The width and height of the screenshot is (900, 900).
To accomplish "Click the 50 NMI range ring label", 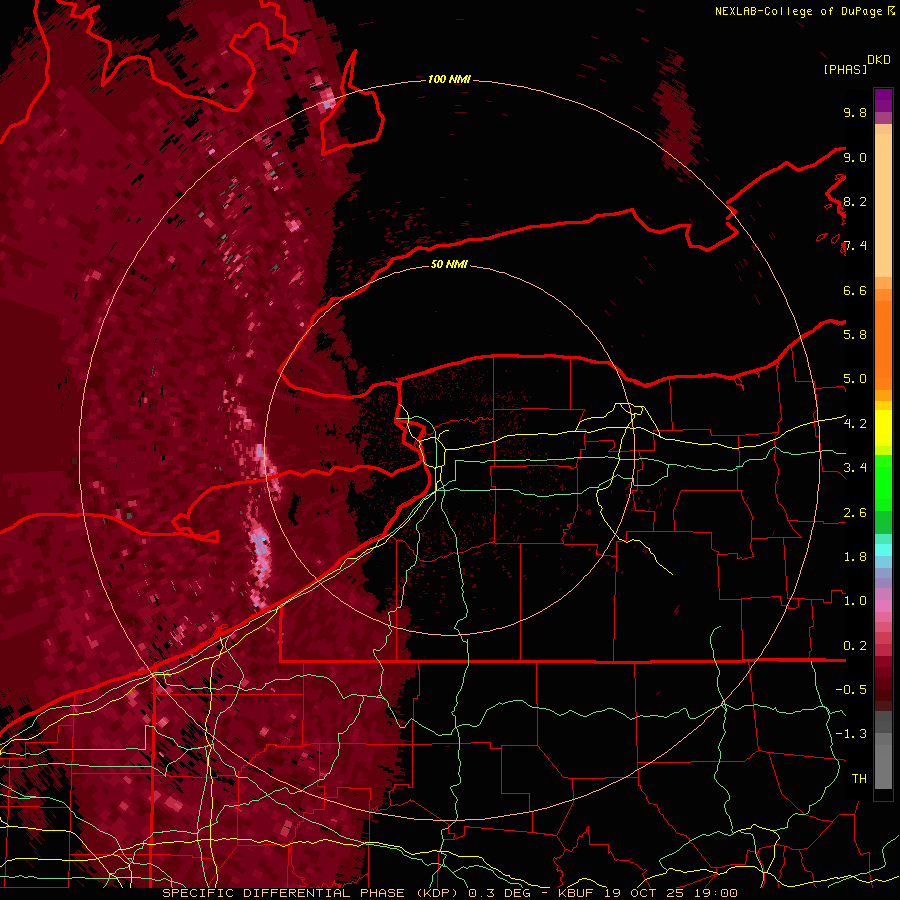I will [x=449, y=265].
